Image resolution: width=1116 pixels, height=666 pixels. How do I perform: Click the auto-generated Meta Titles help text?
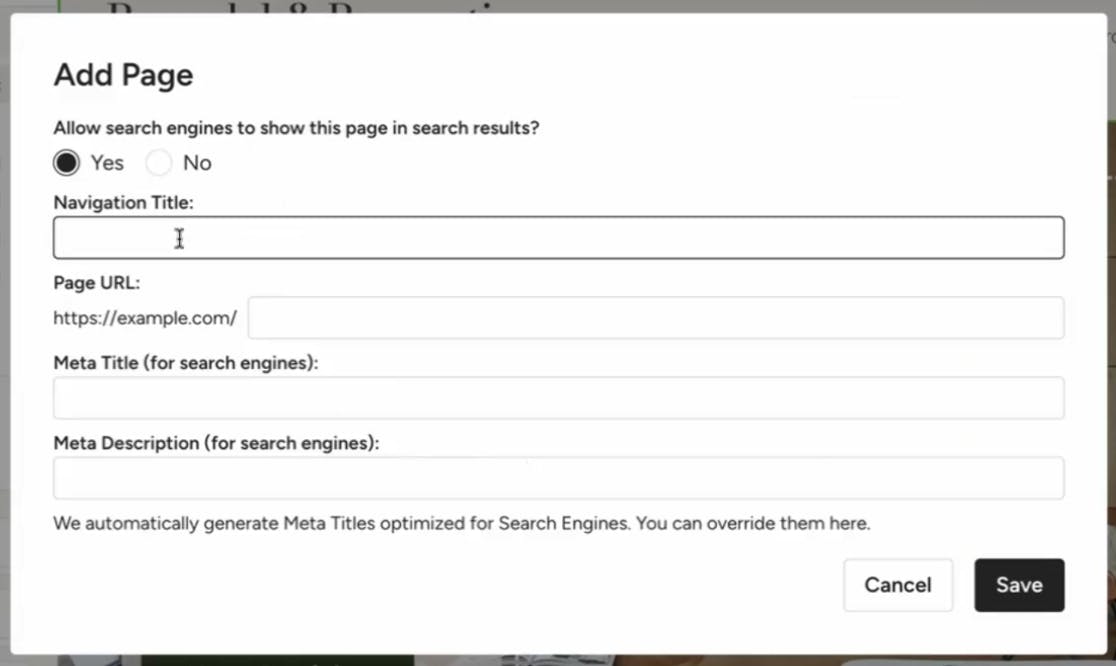tap(461, 523)
